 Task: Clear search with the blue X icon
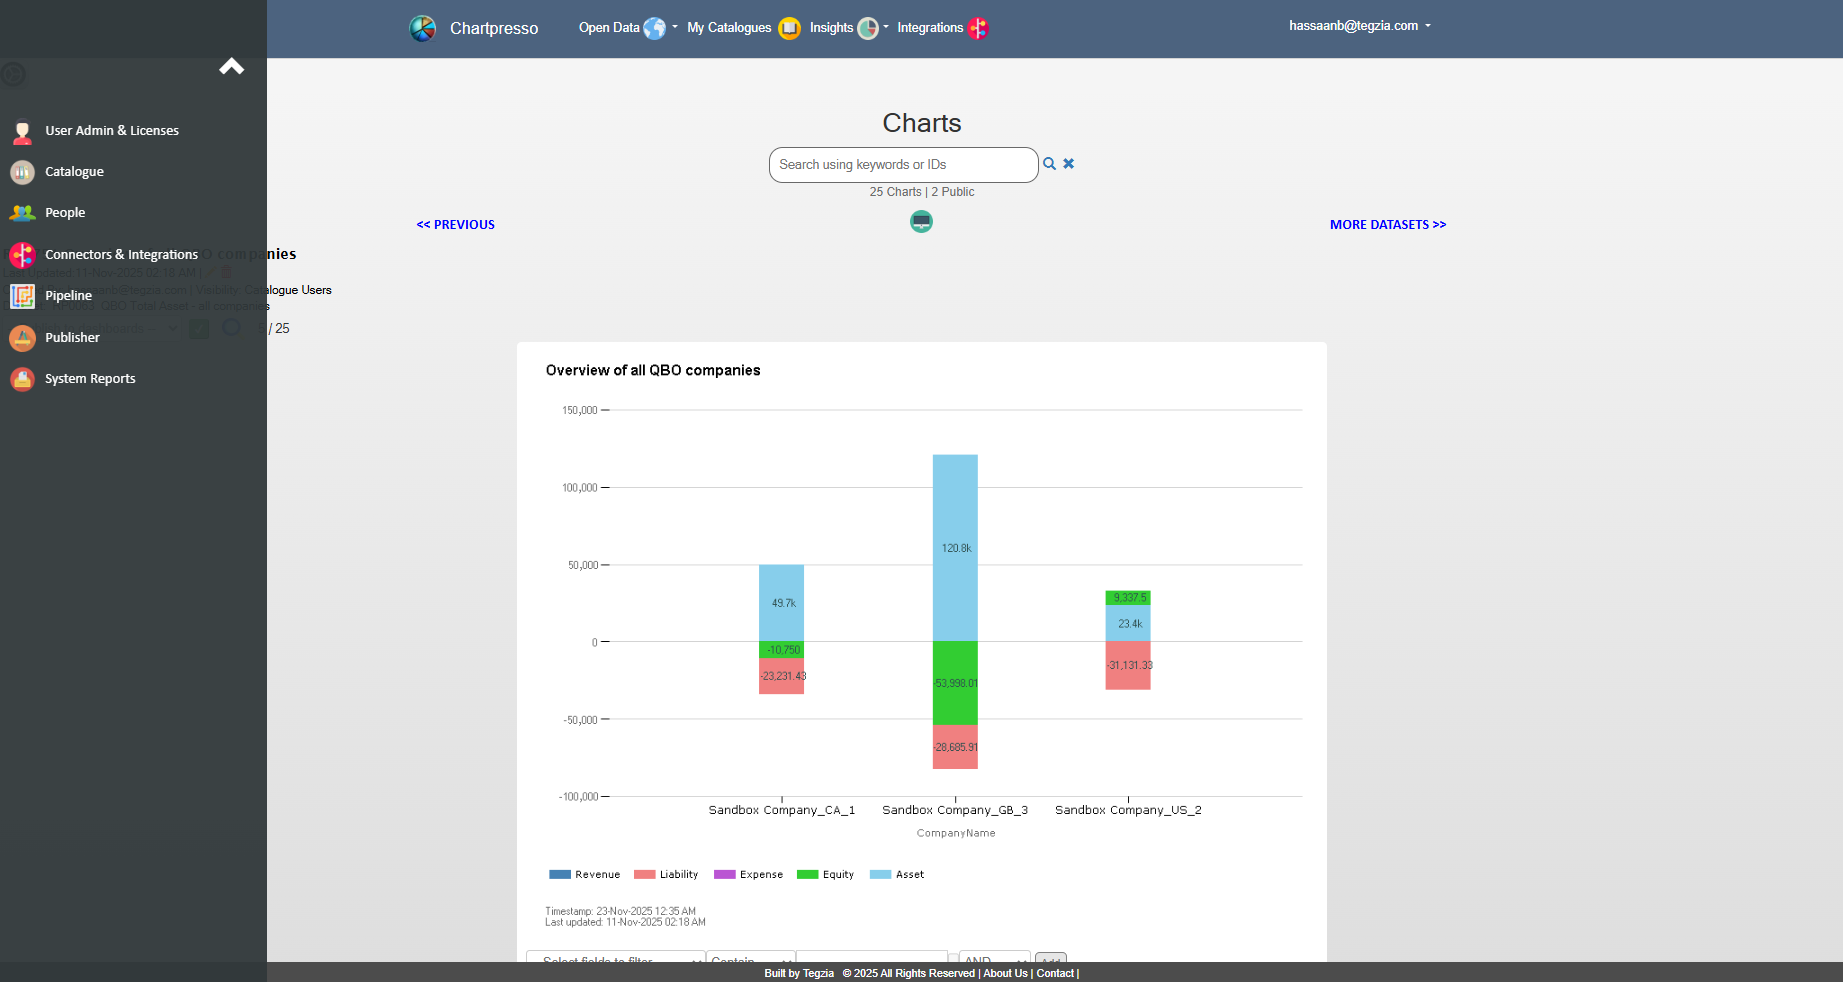coord(1068,164)
